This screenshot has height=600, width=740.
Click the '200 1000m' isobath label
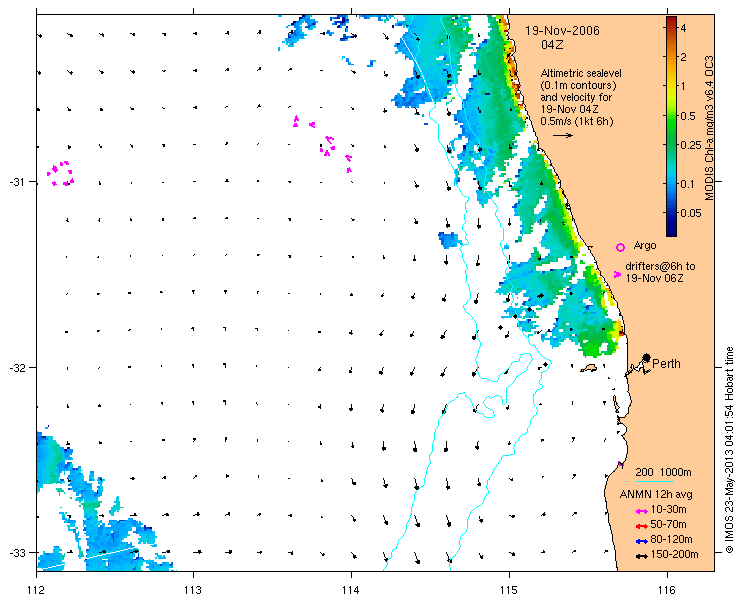point(663,472)
